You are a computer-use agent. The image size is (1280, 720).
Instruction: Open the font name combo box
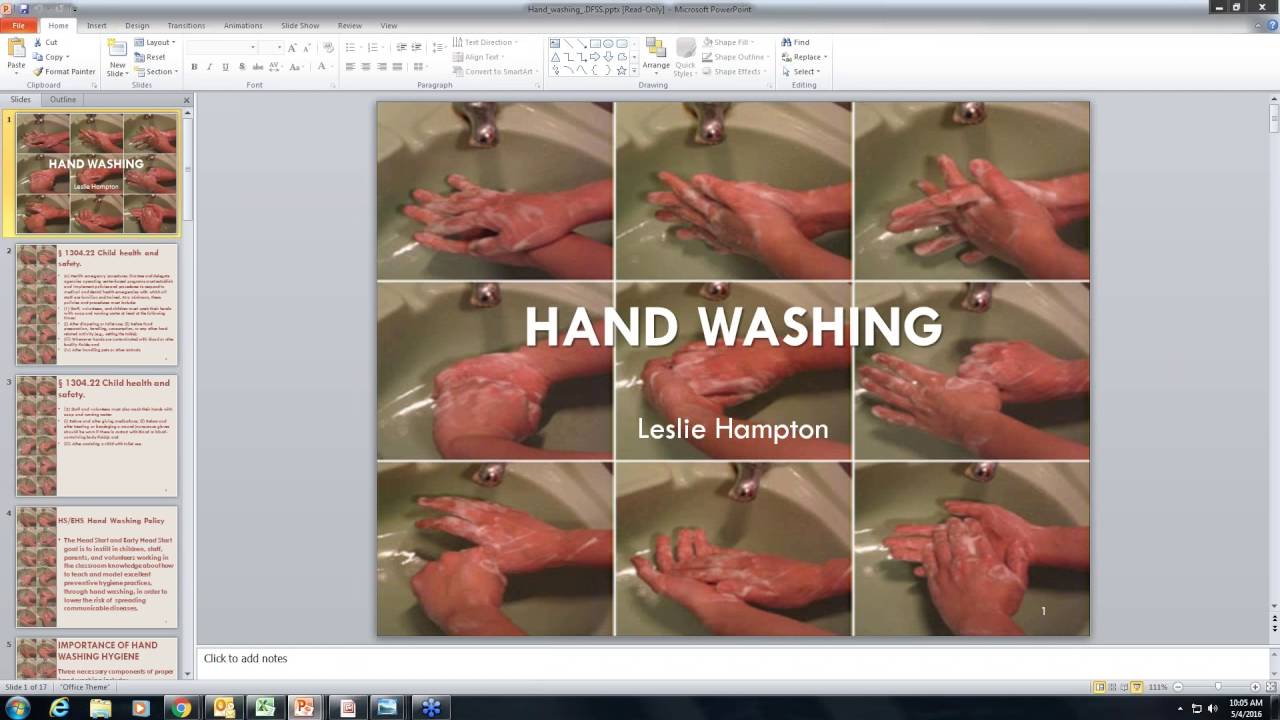(x=221, y=47)
